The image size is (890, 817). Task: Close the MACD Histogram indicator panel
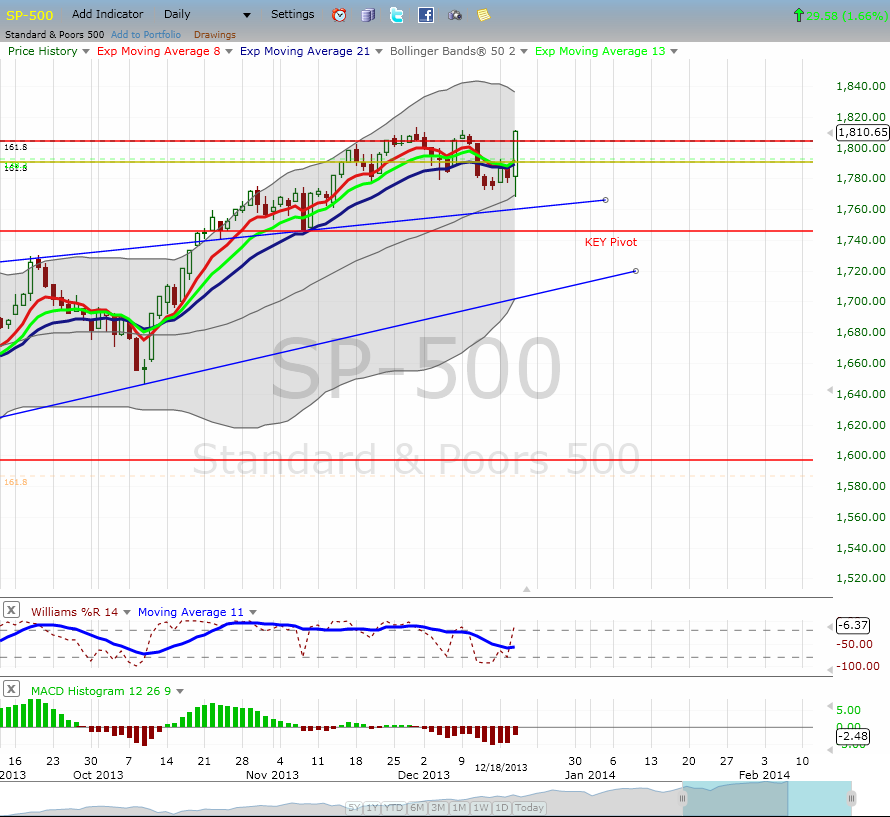tap(11, 689)
